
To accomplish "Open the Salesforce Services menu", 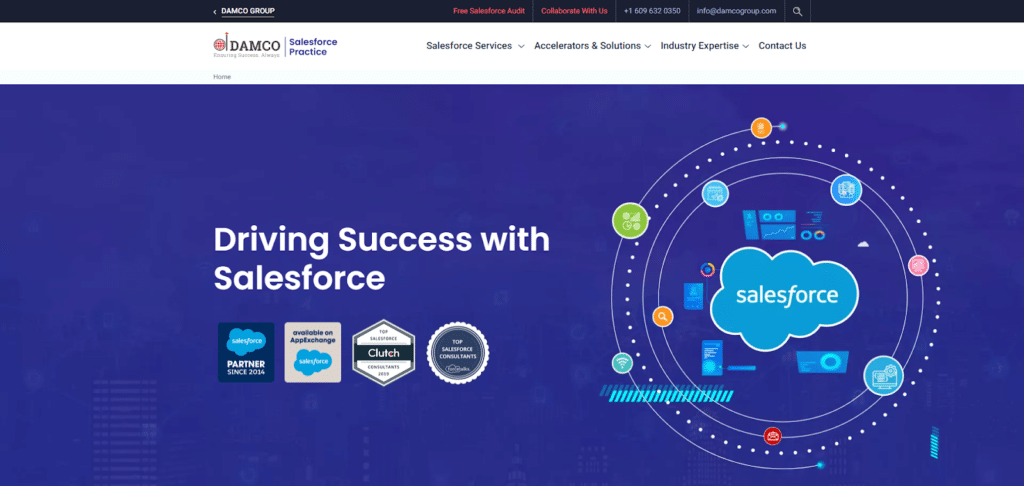I will pos(469,46).
